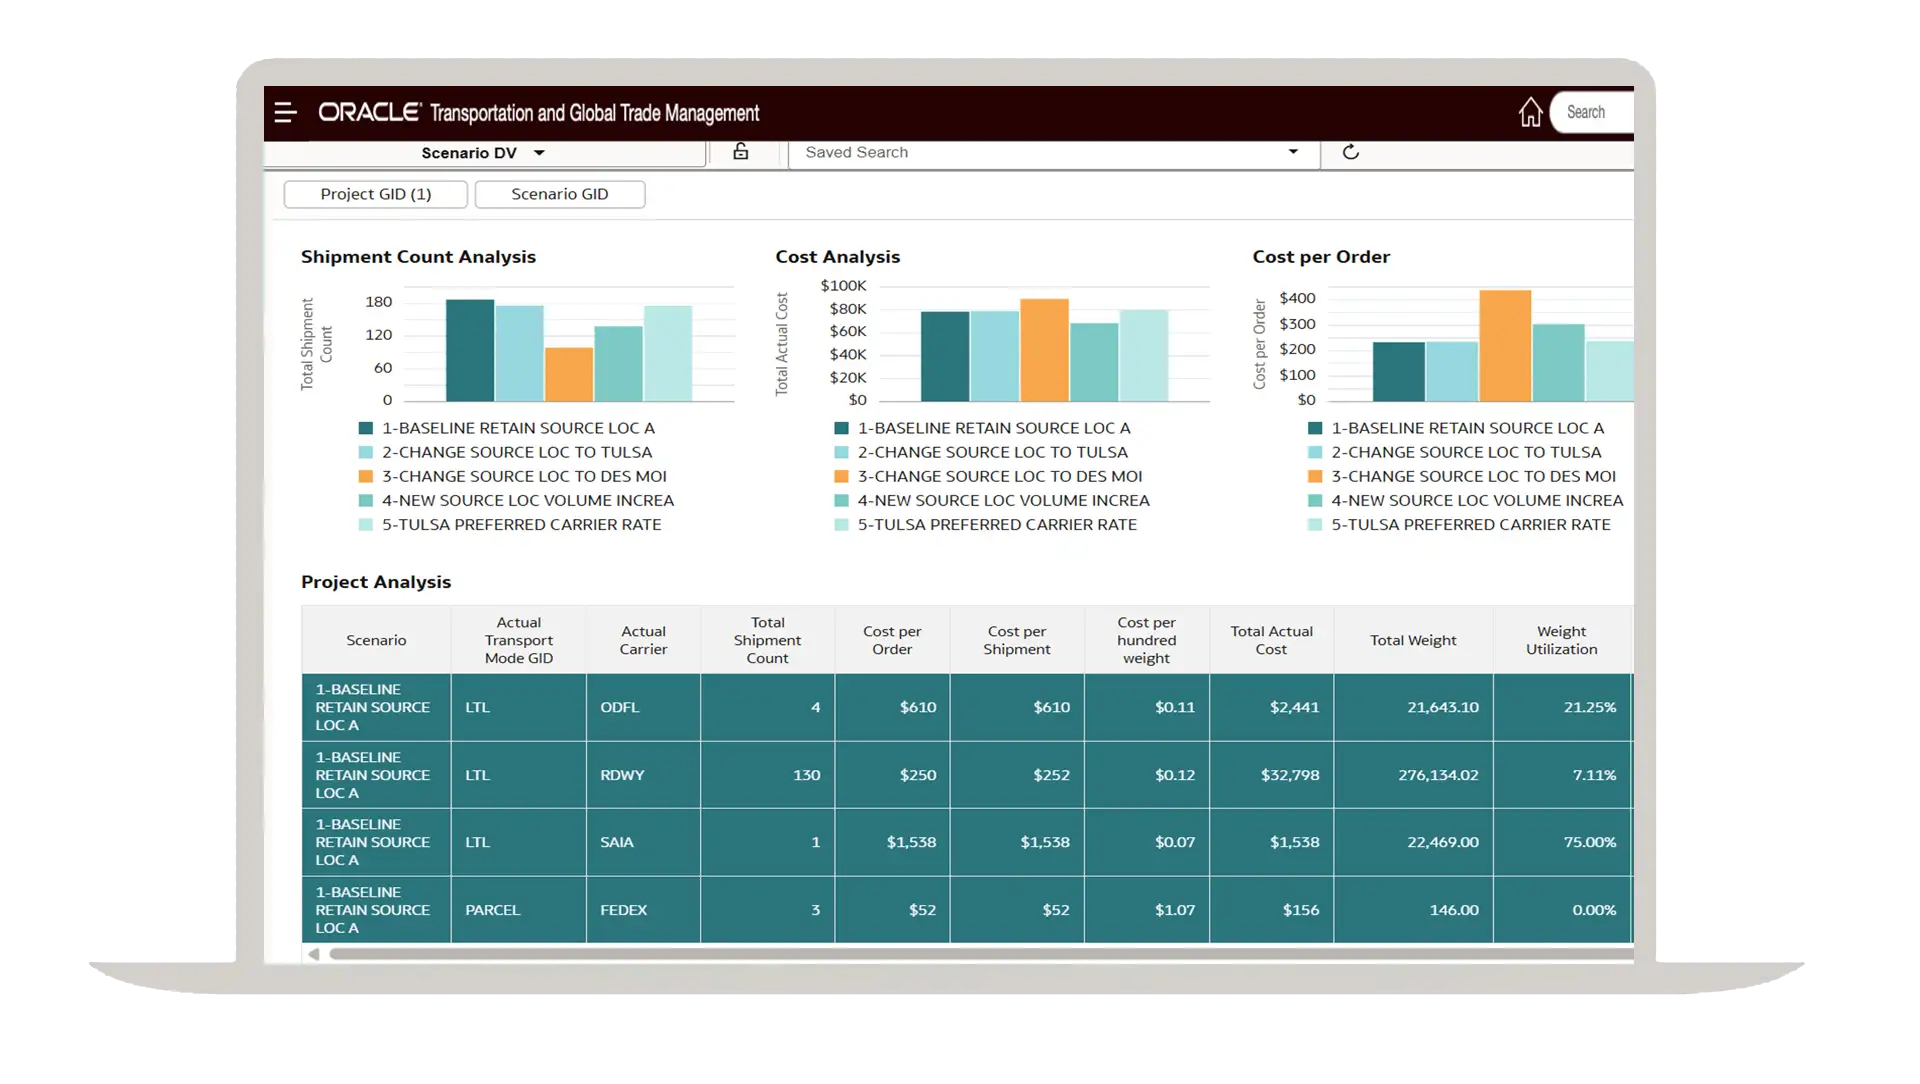Click the Total Actual Cost column header
Image resolution: width=1920 pixels, height=1084 pixels.
(x=1270, y=640)
